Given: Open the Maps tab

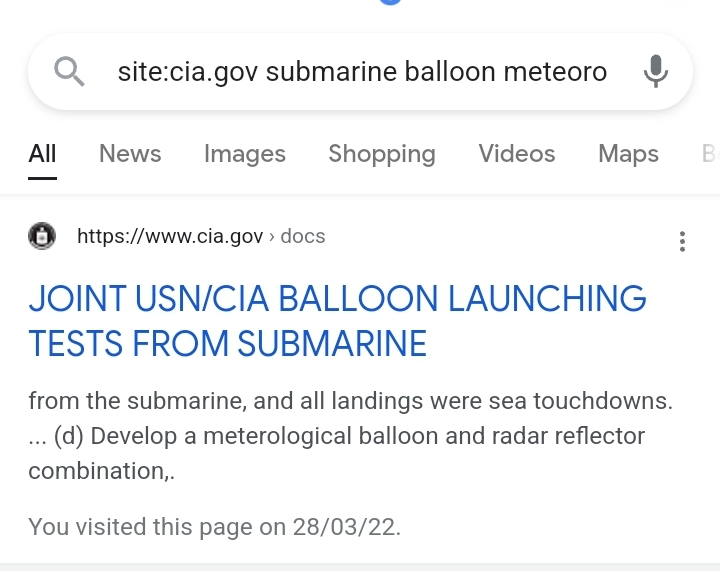Looking at the screenshot, I should click(x=628, y=154).
